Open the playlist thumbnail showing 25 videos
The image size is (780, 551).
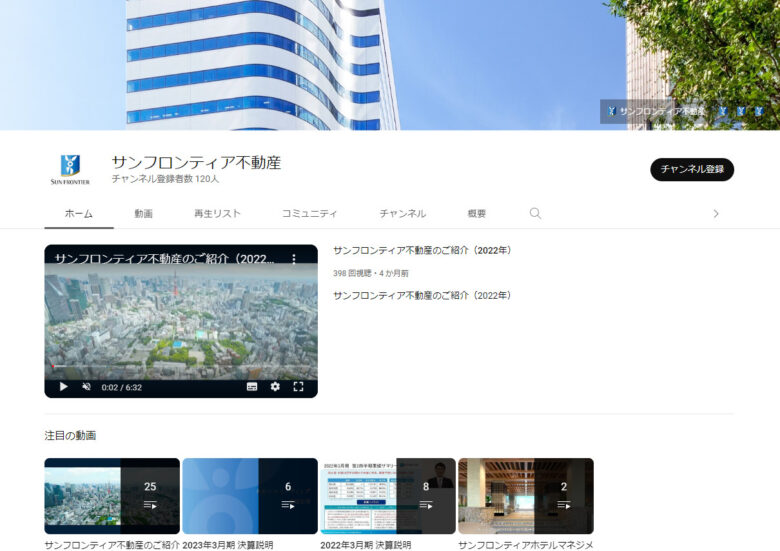(112, 496)
